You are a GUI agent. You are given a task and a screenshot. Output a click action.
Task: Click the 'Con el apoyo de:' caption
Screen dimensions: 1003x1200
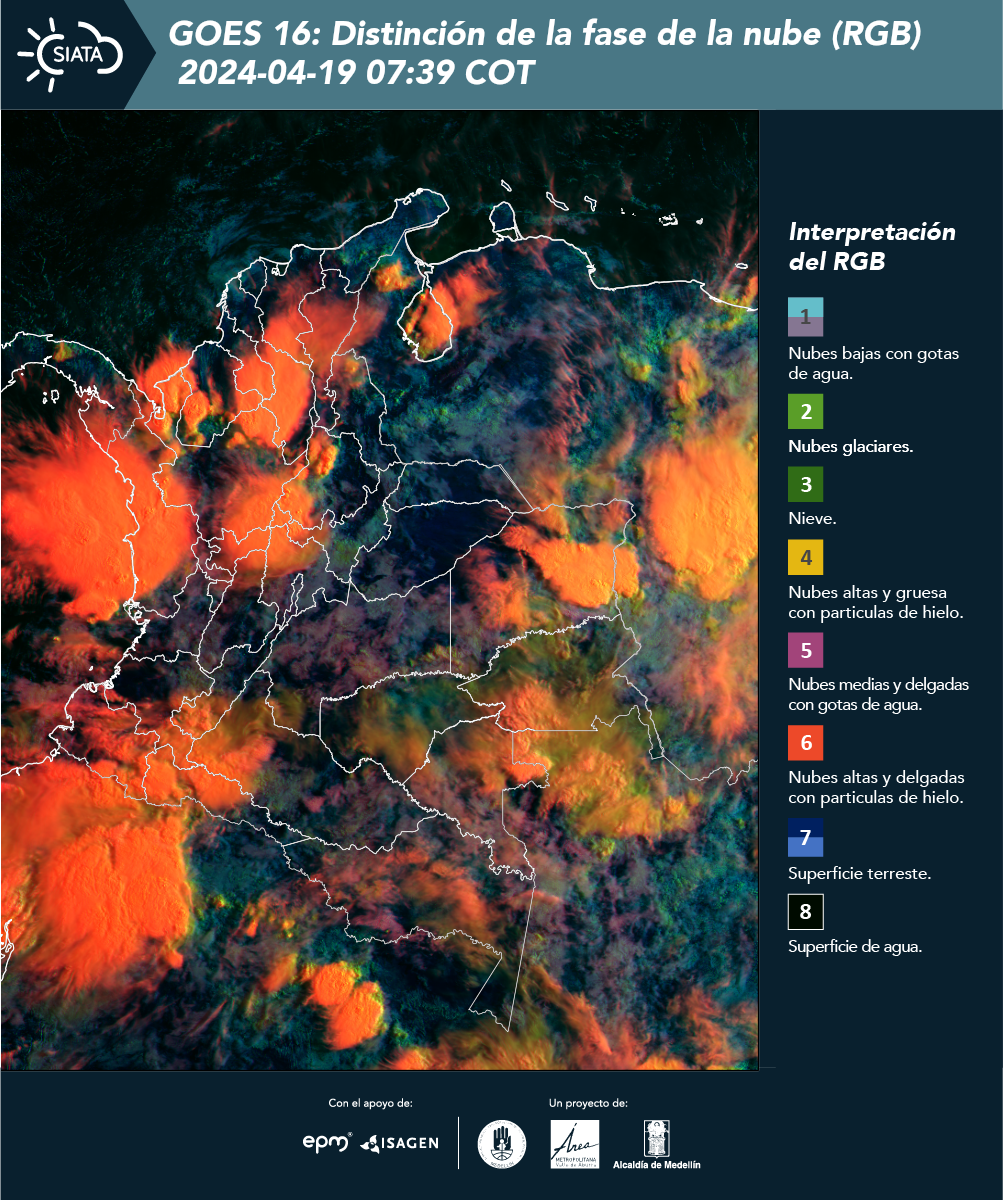pyautogui.click(x=370, y=1103)
